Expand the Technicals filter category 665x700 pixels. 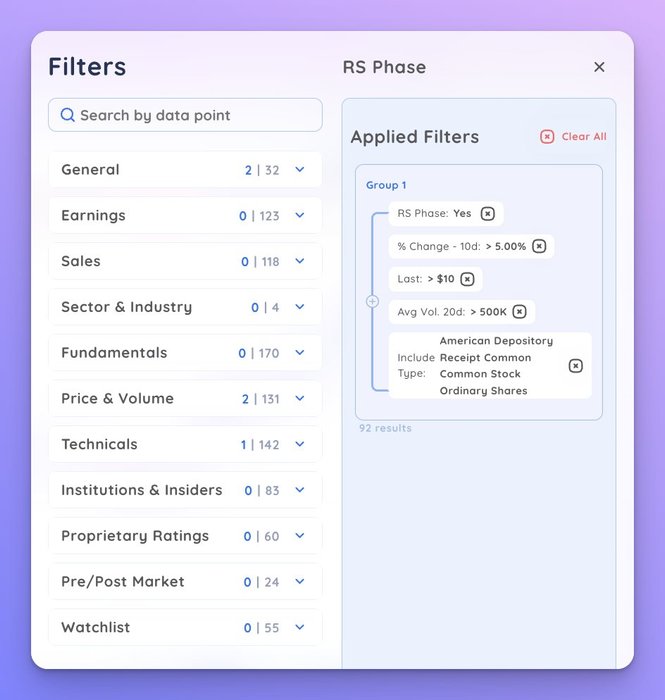299,445
